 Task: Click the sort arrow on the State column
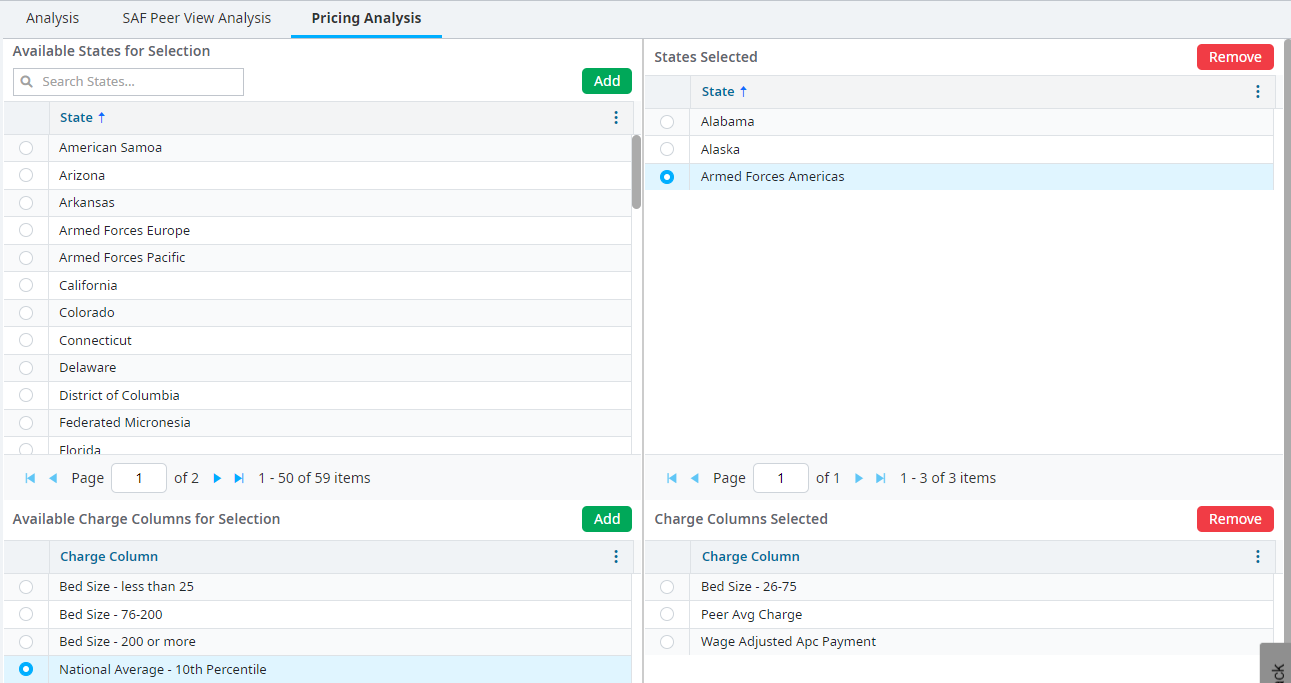pos(102,117)
